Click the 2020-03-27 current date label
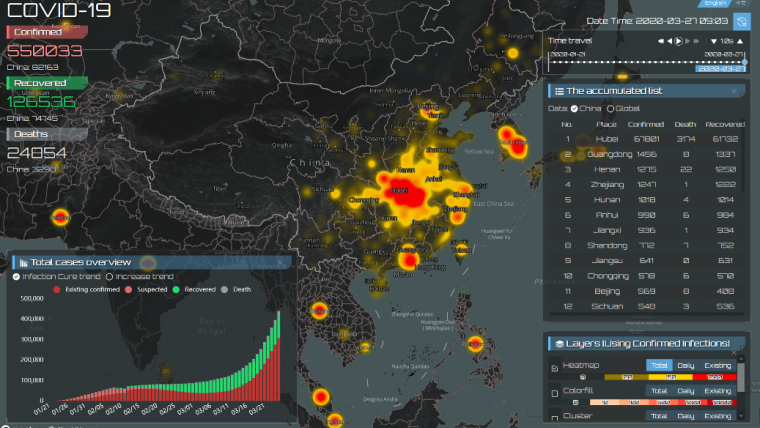This screenshot has width=760, height=428. (x=720, y=69)
